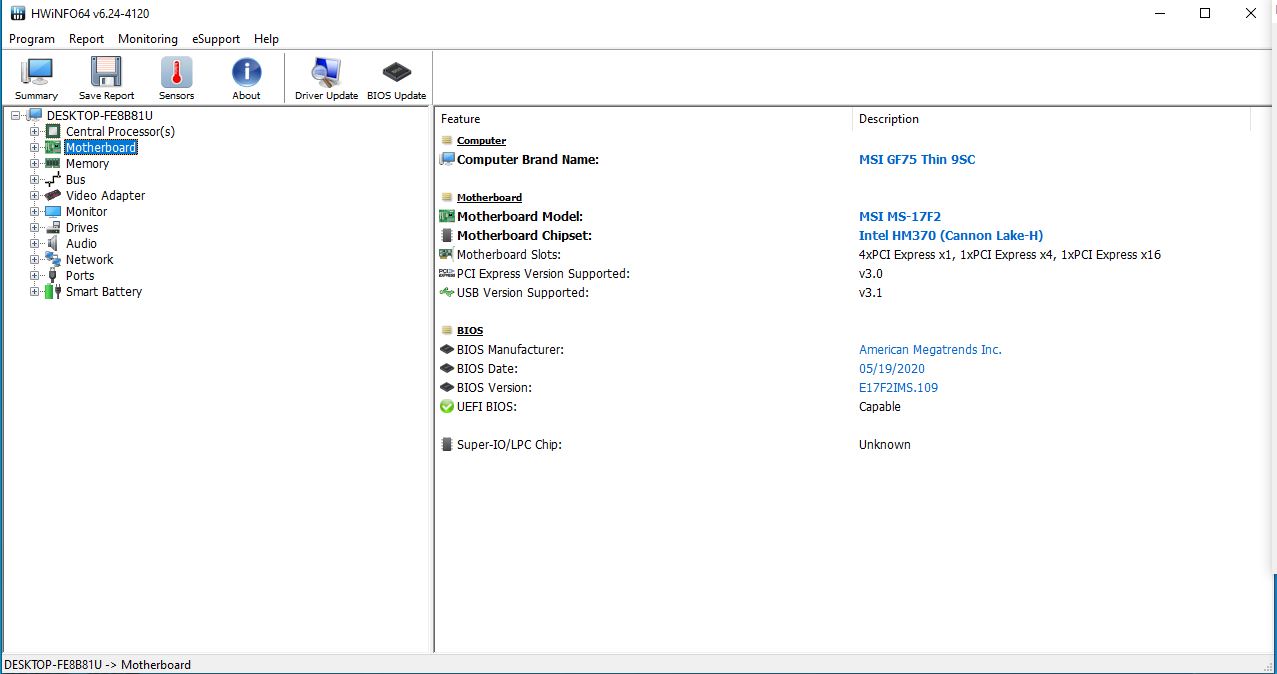Viewport: 1277px width, 674px height.
Task: Click the DESKTOP-FE8B81U computer icon
Action: tap(34, 115)
